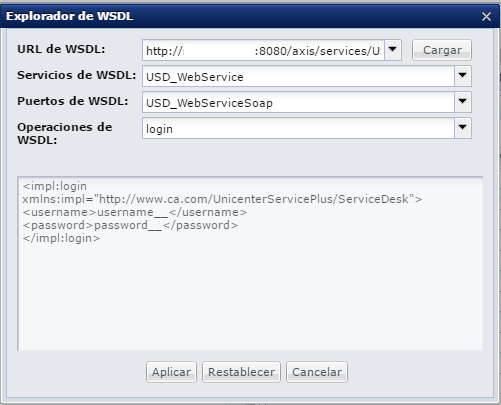The height and width of the screenshot is (405, 501).
Task: Apply changes with the Aplicar button
Action: 171,372
